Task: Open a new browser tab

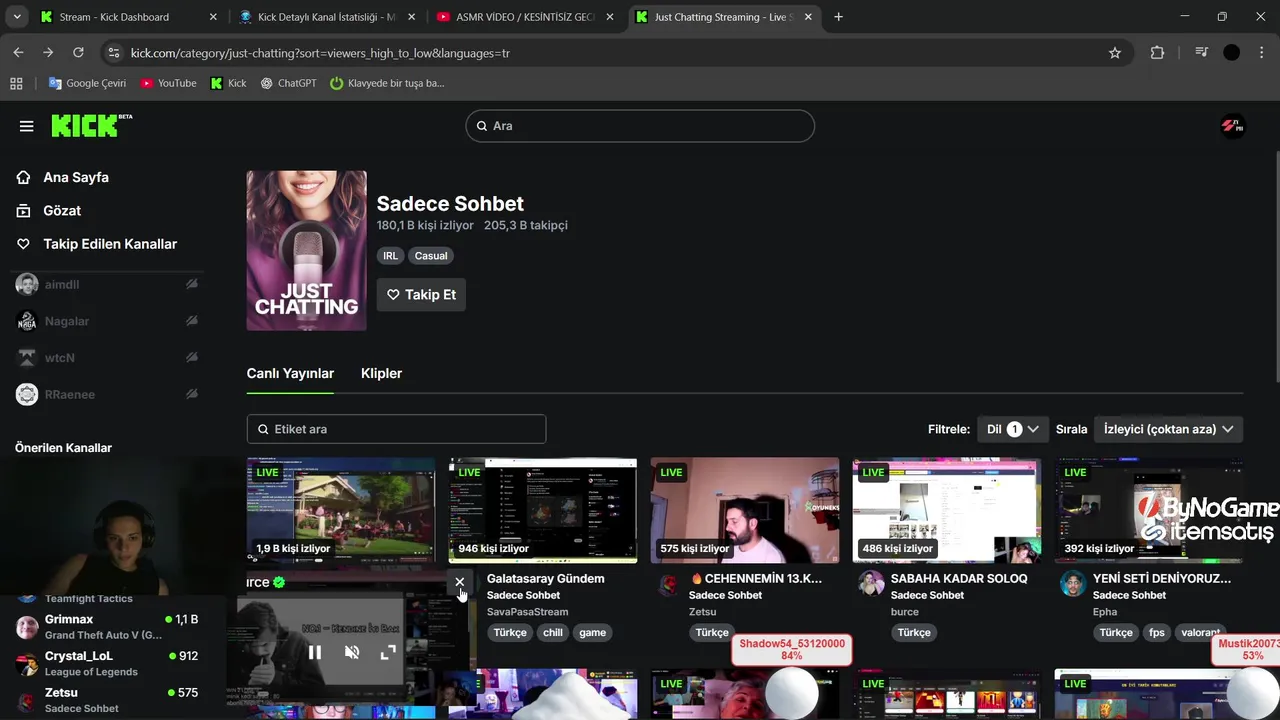Action: (x=838, y=17)
